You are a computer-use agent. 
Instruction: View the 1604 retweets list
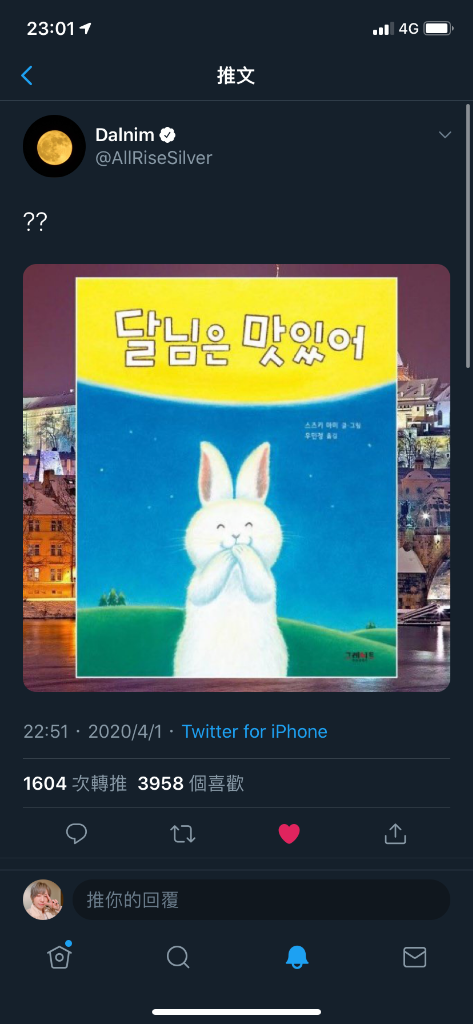pyautogui.click(x=75, y=784)
